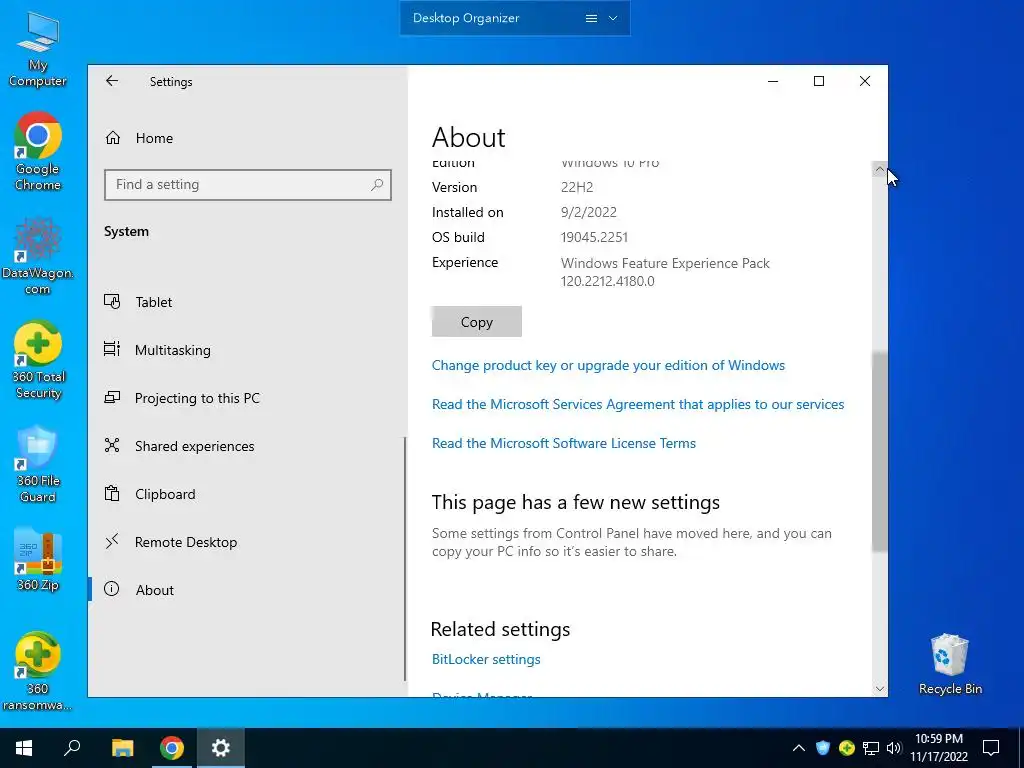Go back using the Settings back arrow
This screenshot has width=1024, height=768.
point(112,81)
